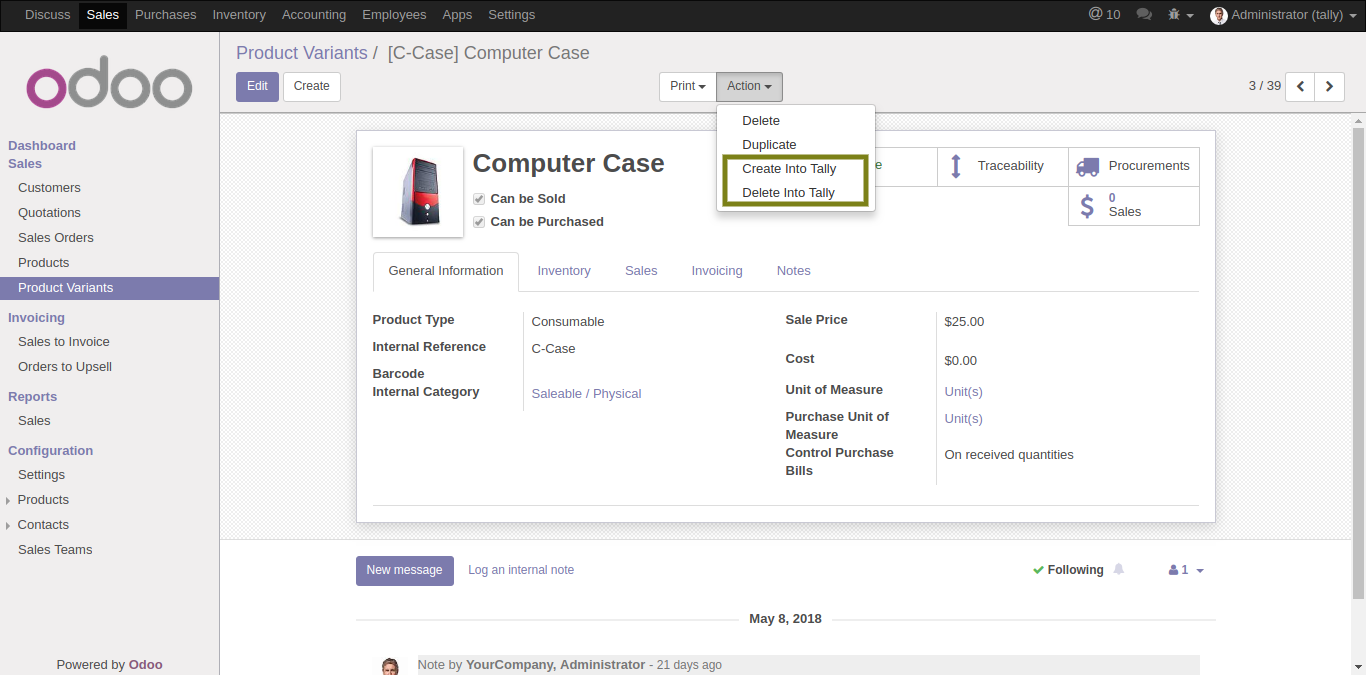The width and height of the screenshot is (1366, 675).
Task: Go to the previous product record
Action: click(x=1300, y=87)
